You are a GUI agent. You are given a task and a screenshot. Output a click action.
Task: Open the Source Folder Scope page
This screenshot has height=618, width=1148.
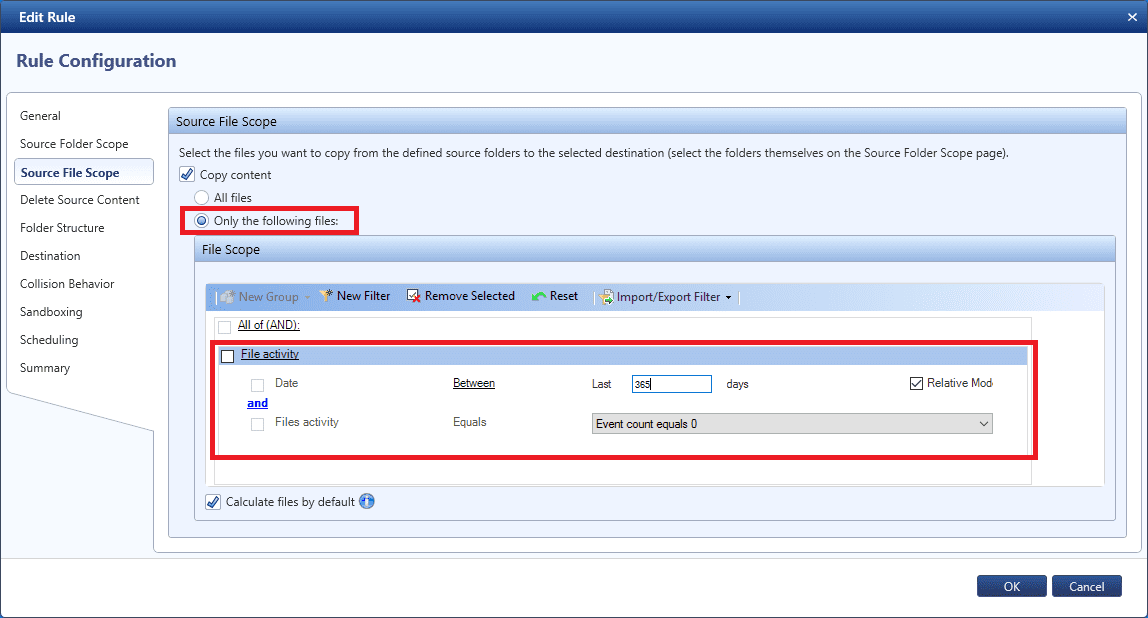[x=74, y=144]
